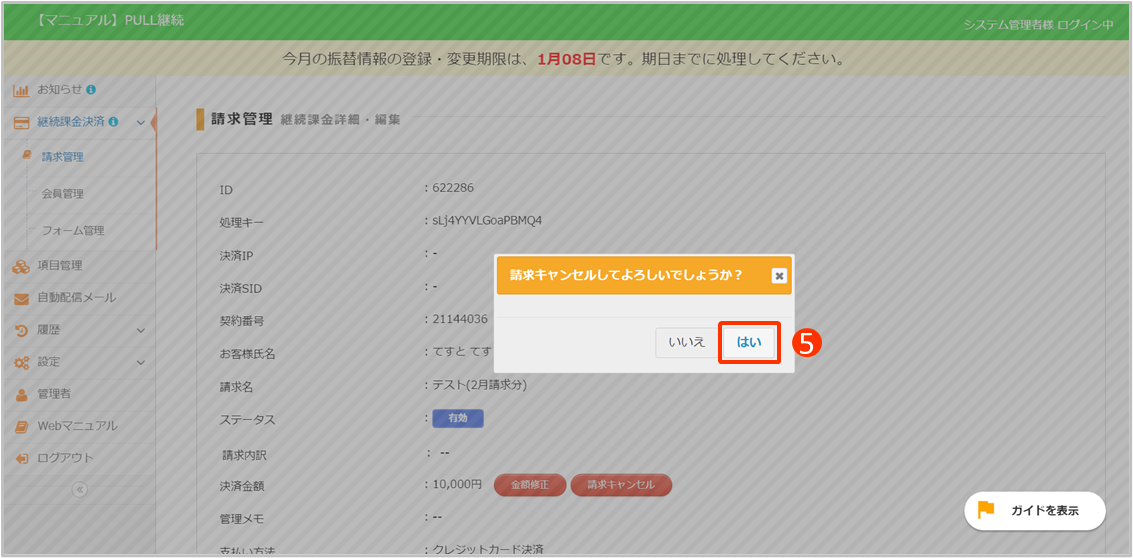Select 請求管理 in the sidebar

62,157
